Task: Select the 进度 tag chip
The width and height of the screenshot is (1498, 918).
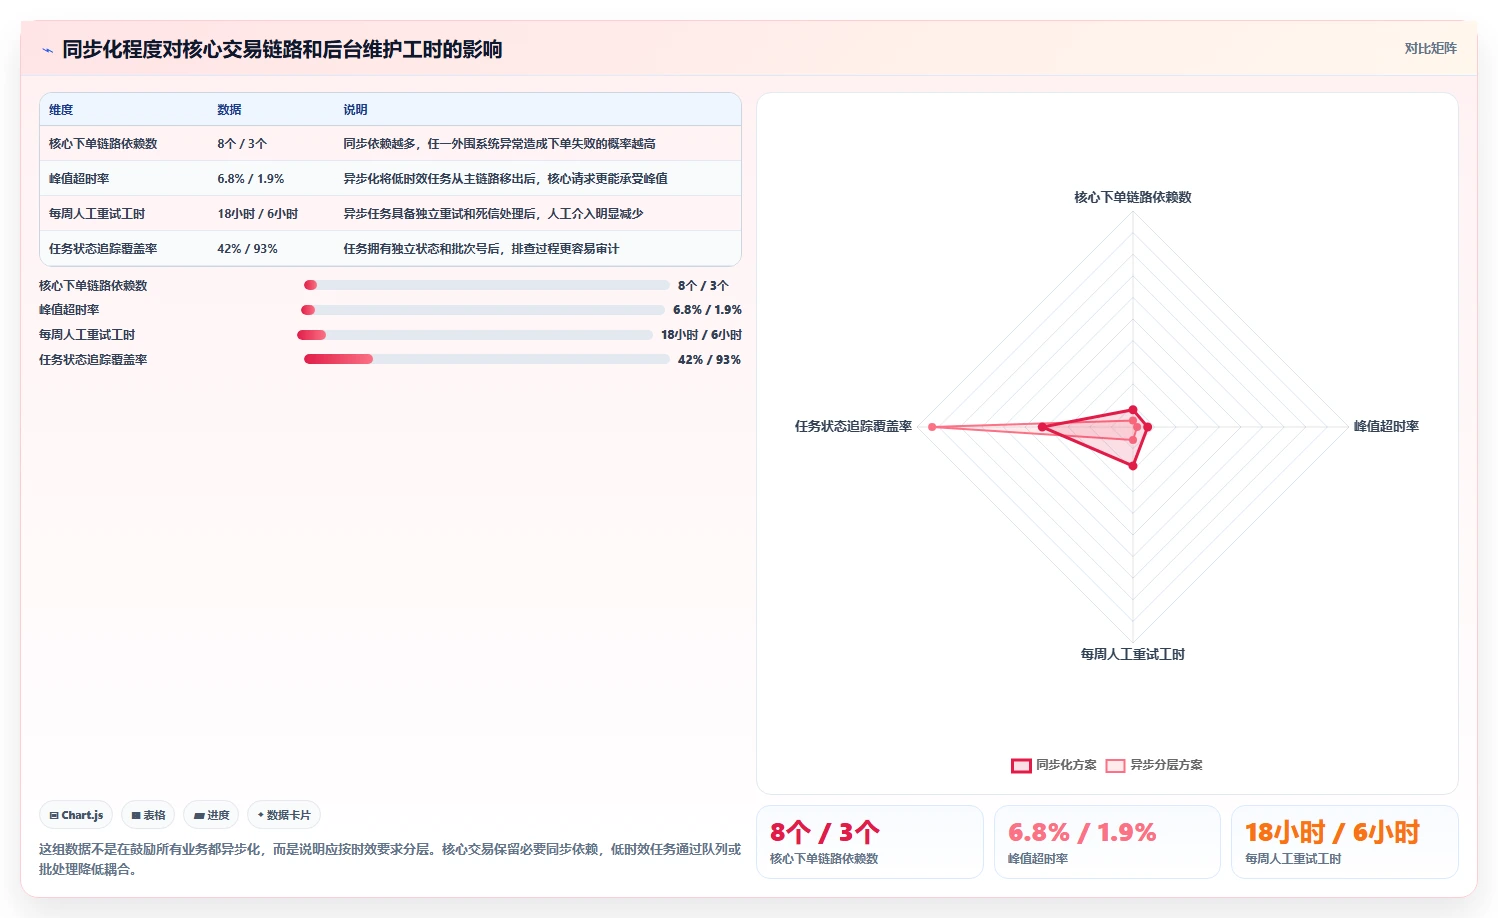Action: click(211, 815)
